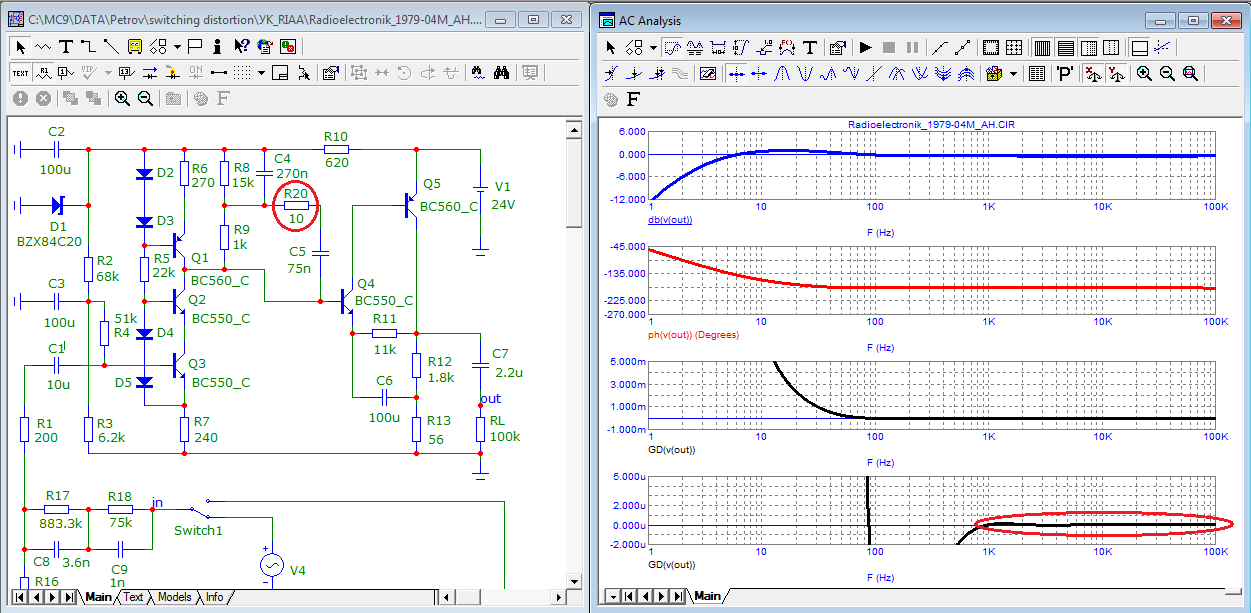1251x613 pixels.
Task: Click the Help cursor icon
Action: tap(241, 46)
